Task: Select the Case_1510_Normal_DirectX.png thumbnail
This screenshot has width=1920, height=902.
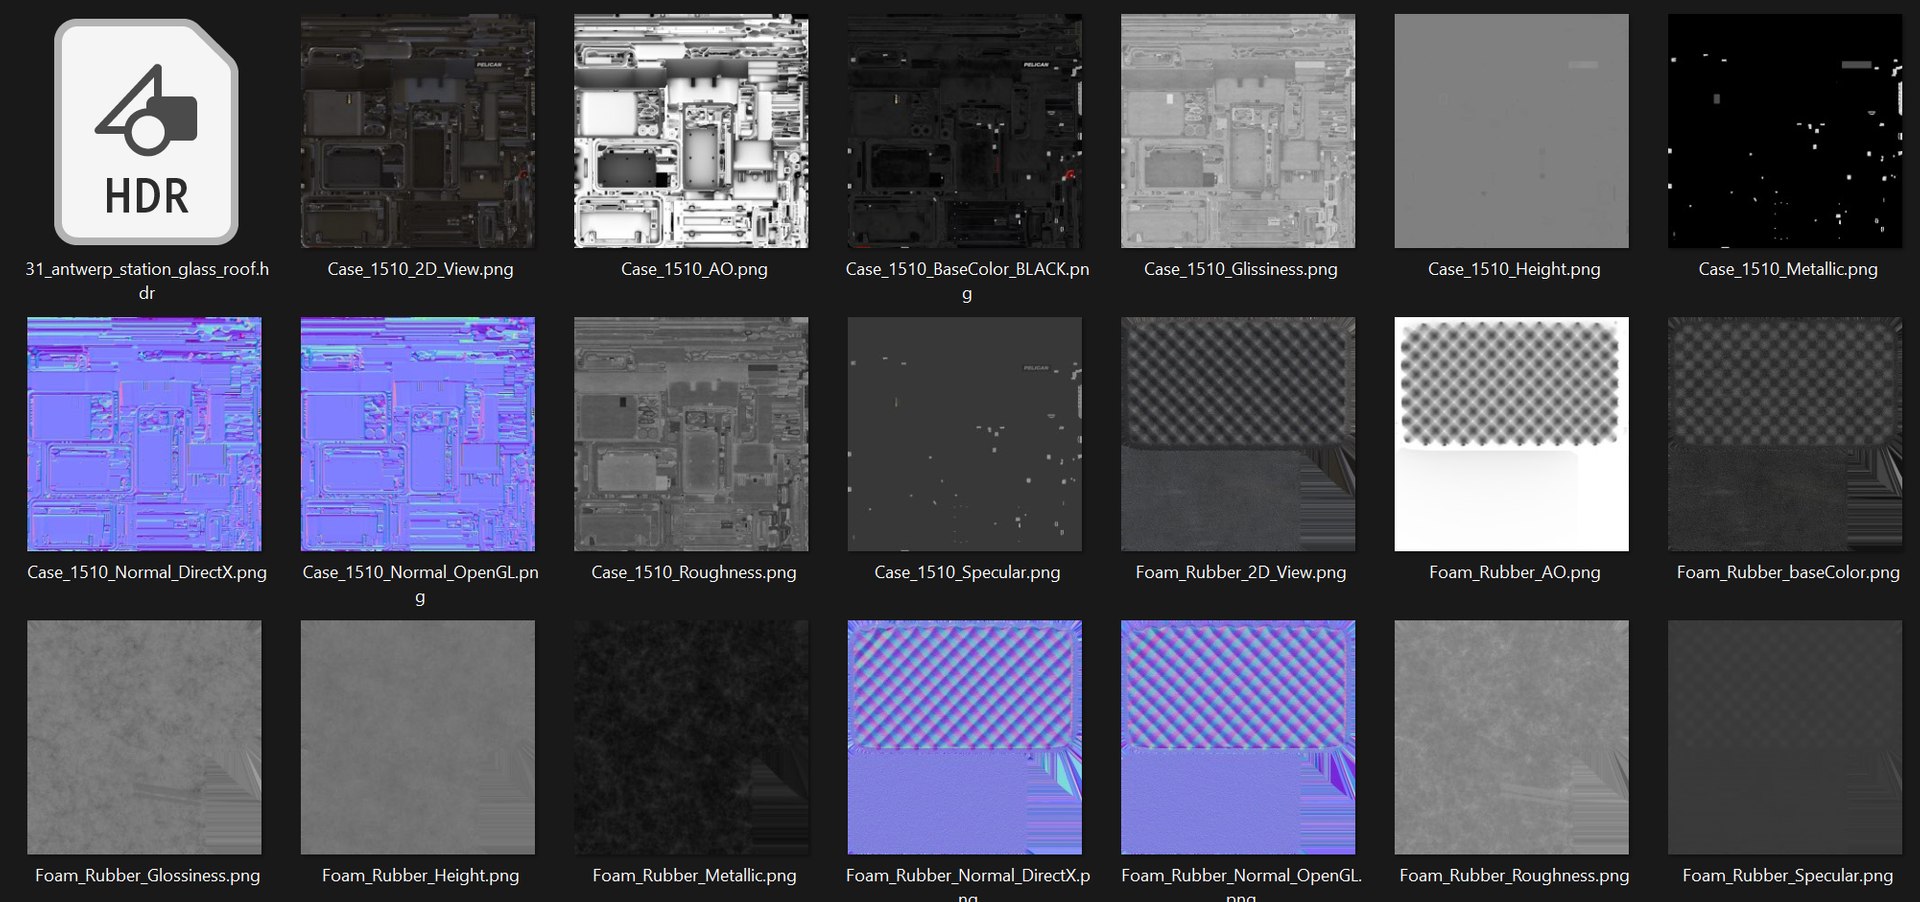Action: tap(144, 434)
